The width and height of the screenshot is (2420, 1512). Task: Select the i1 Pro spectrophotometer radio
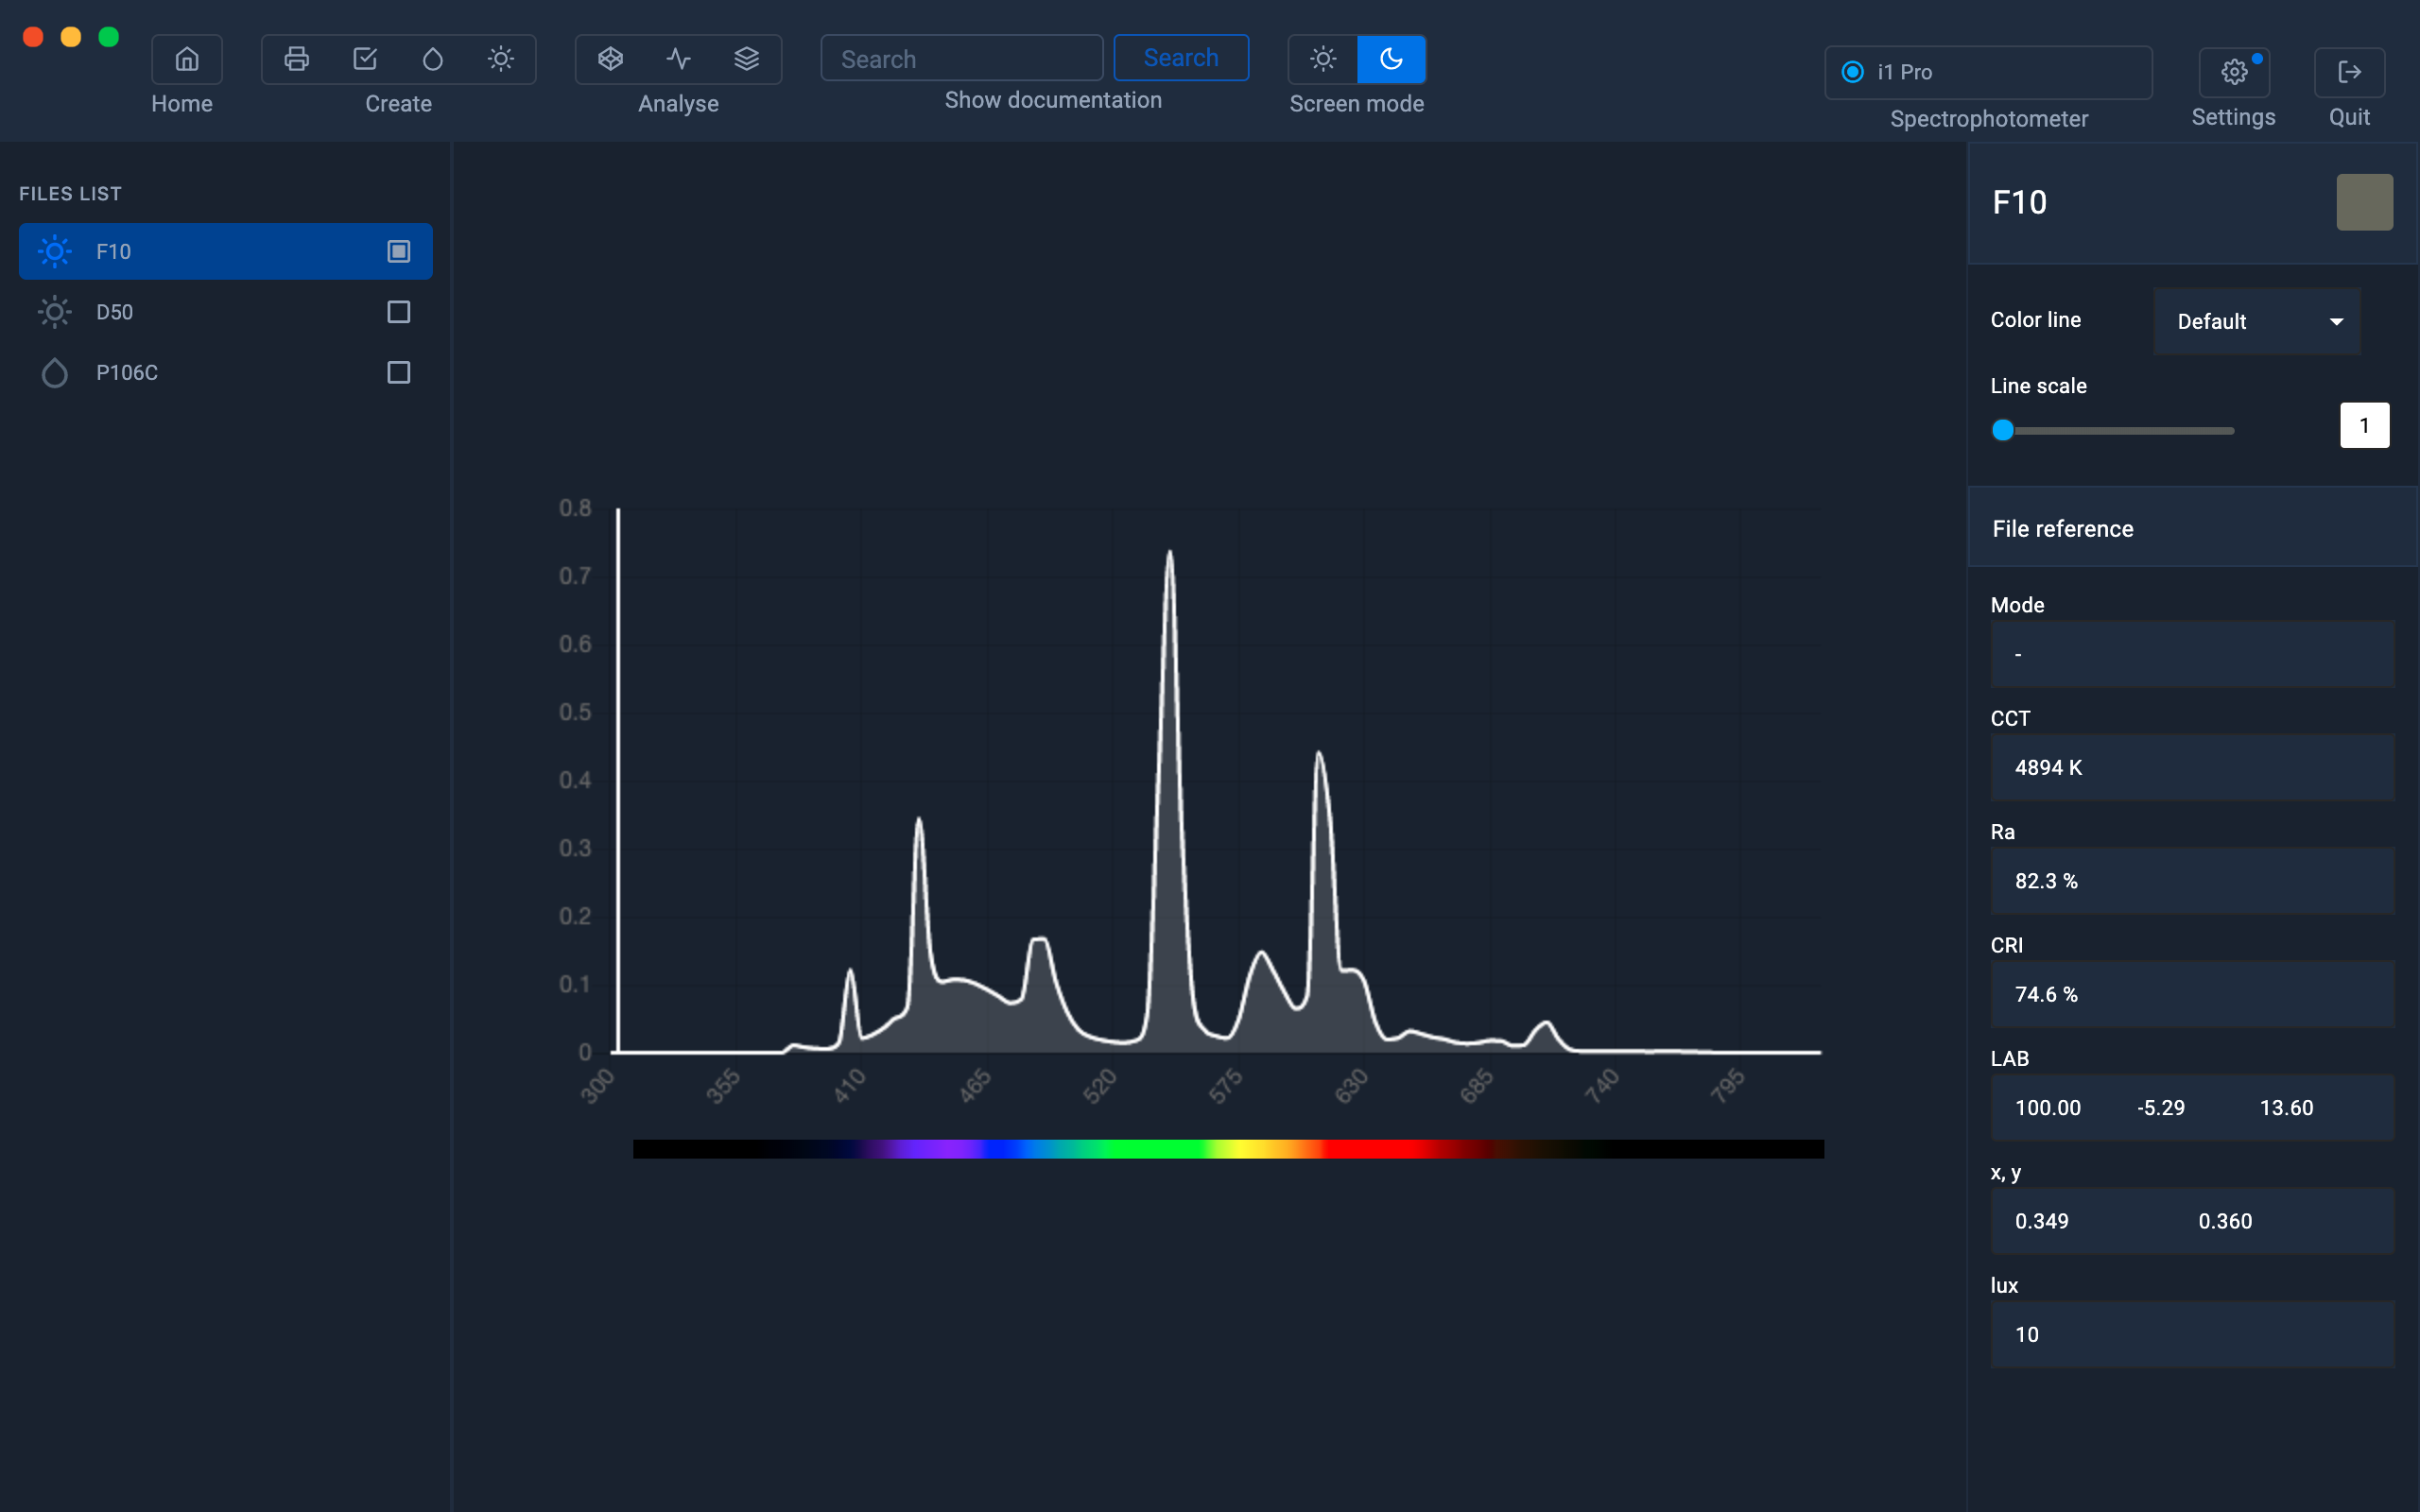click(x=1852, y=72)
